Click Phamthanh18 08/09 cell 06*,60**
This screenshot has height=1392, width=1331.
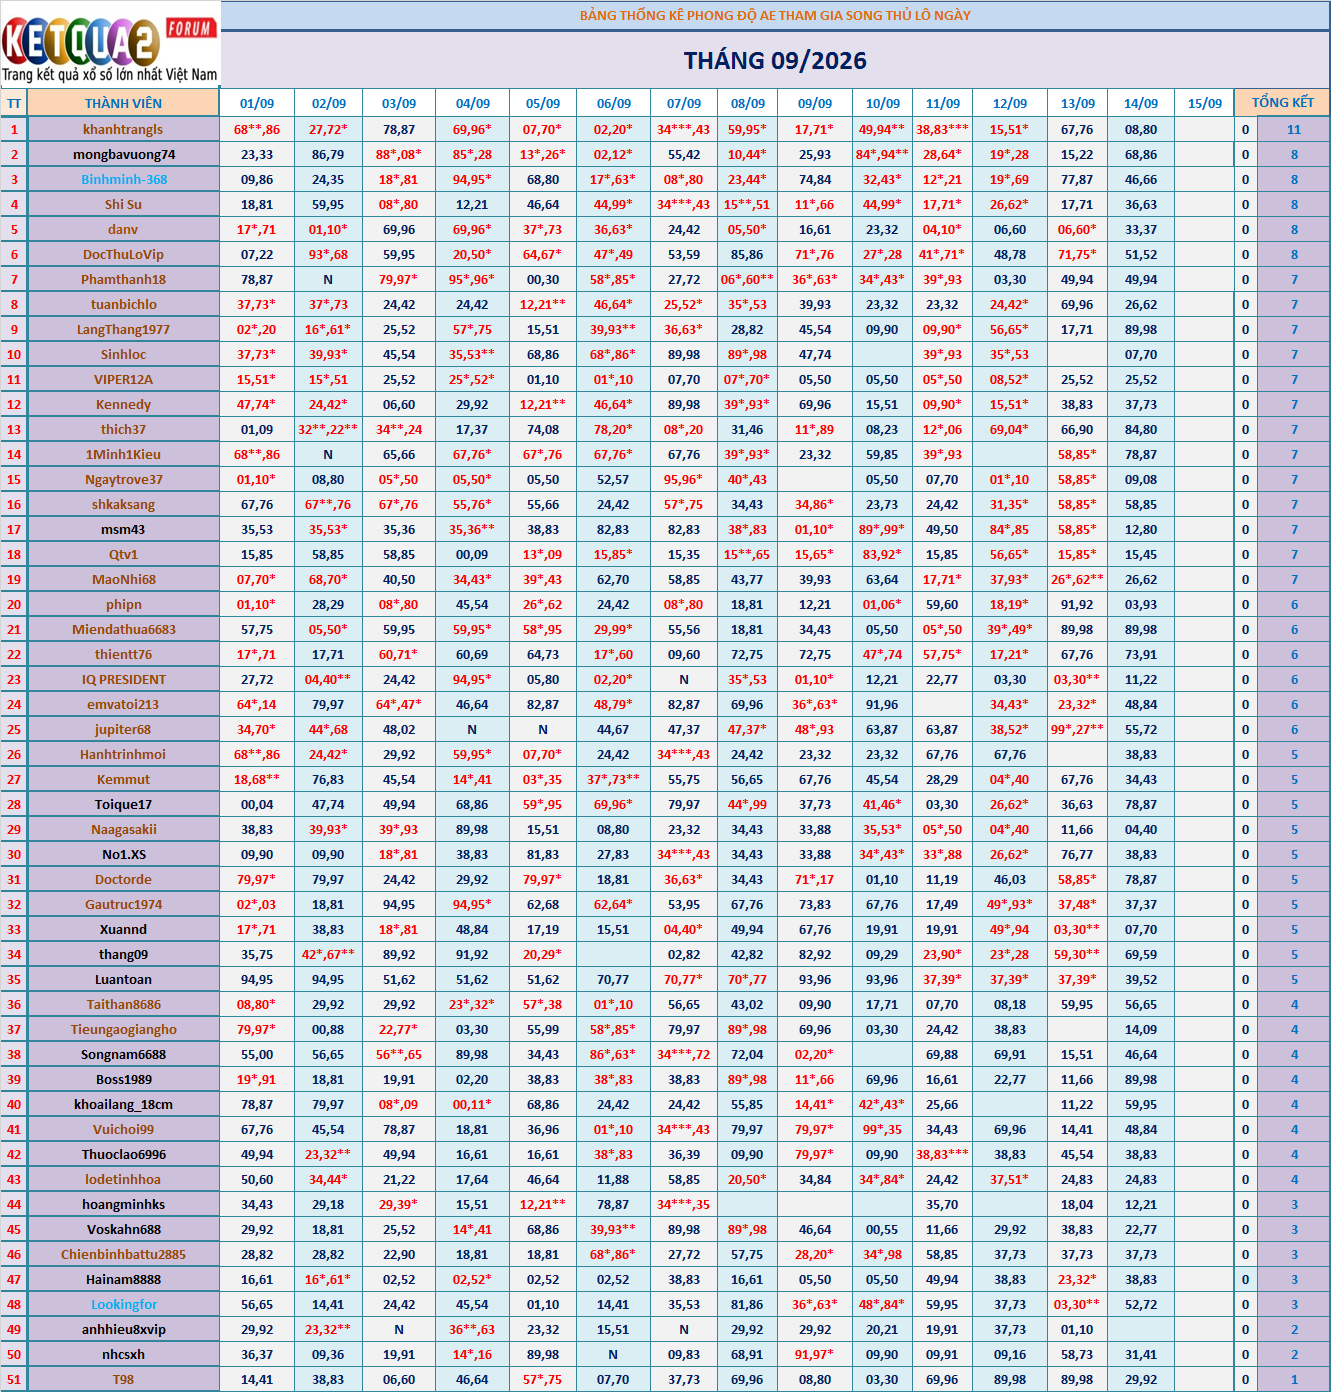coord(747,279)
